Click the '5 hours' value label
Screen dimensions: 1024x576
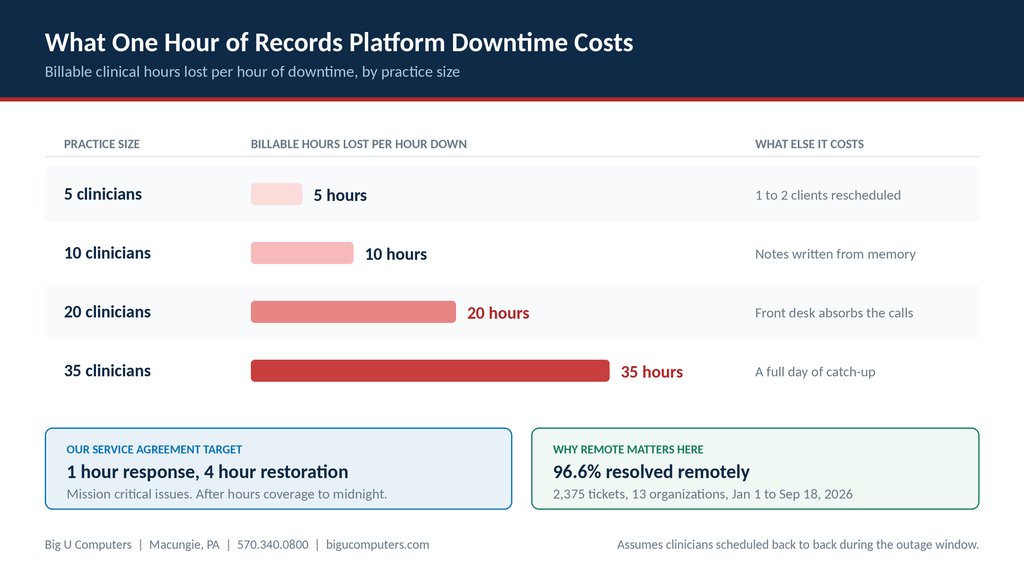340,195
